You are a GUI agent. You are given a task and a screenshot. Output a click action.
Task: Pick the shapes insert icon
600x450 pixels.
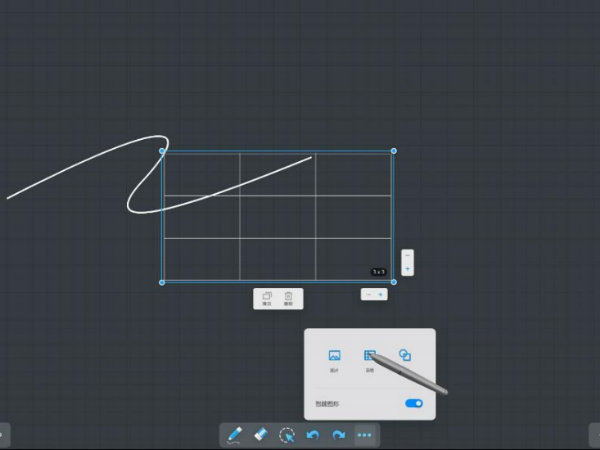[x=405, y=356]
